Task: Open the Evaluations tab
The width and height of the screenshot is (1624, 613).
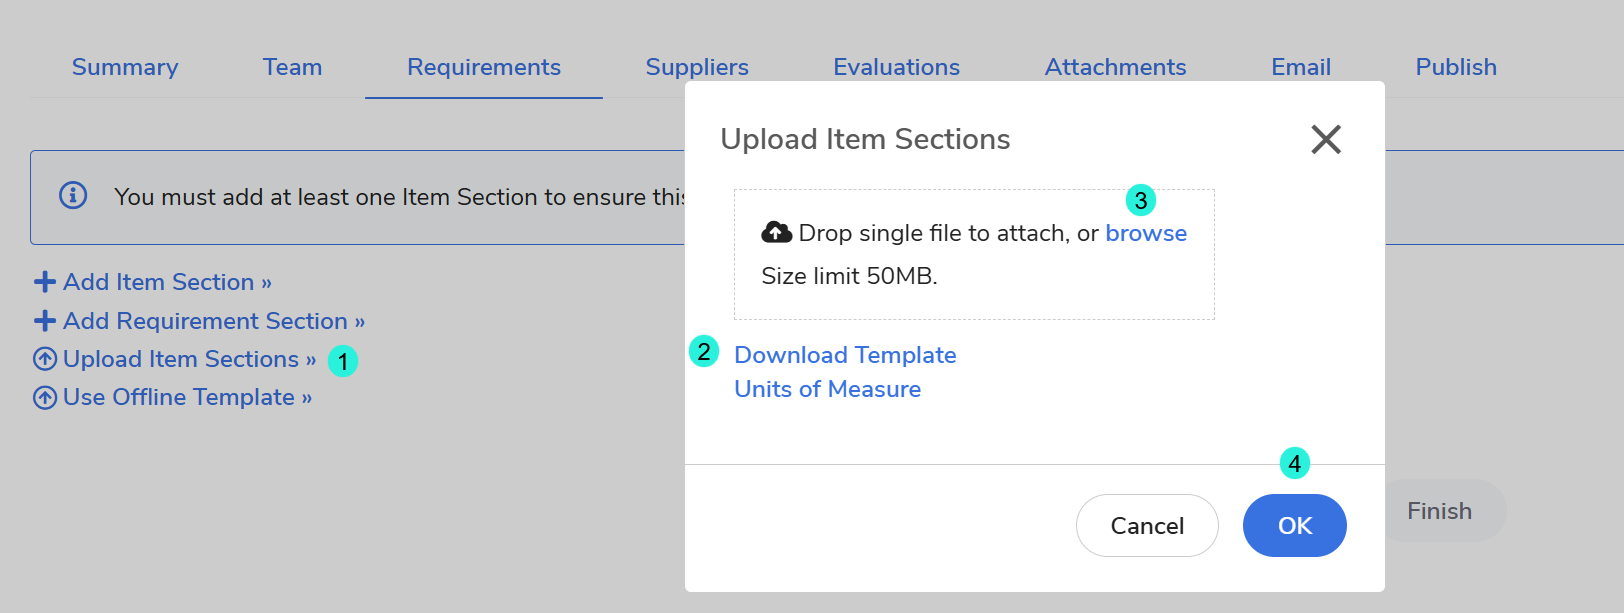Action: click(896, 67)
